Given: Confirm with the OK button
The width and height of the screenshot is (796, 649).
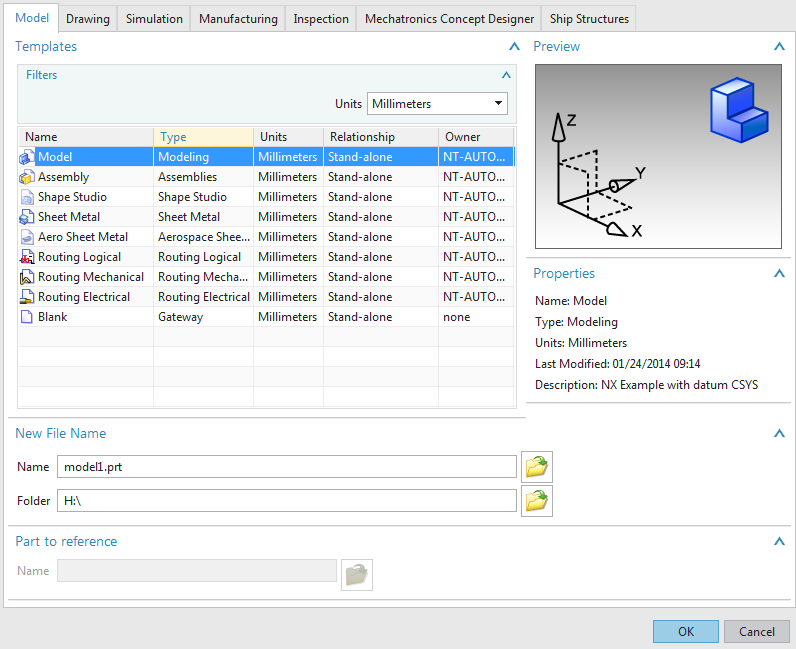Looking at the screenshot, I should [x=686, y=631].
